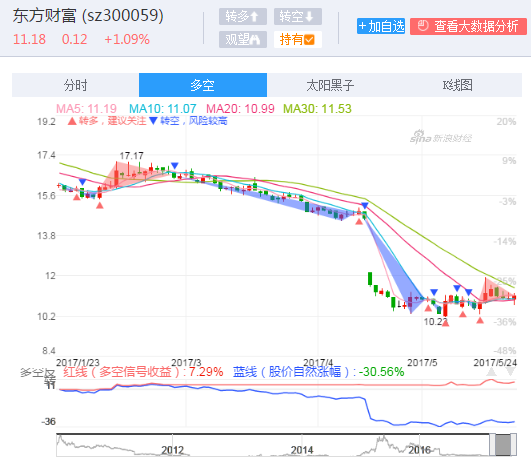Viewport: 531px width, 470px height.
Task: Click the 2014 label in the overview timeline
Action: click(302, 450)
